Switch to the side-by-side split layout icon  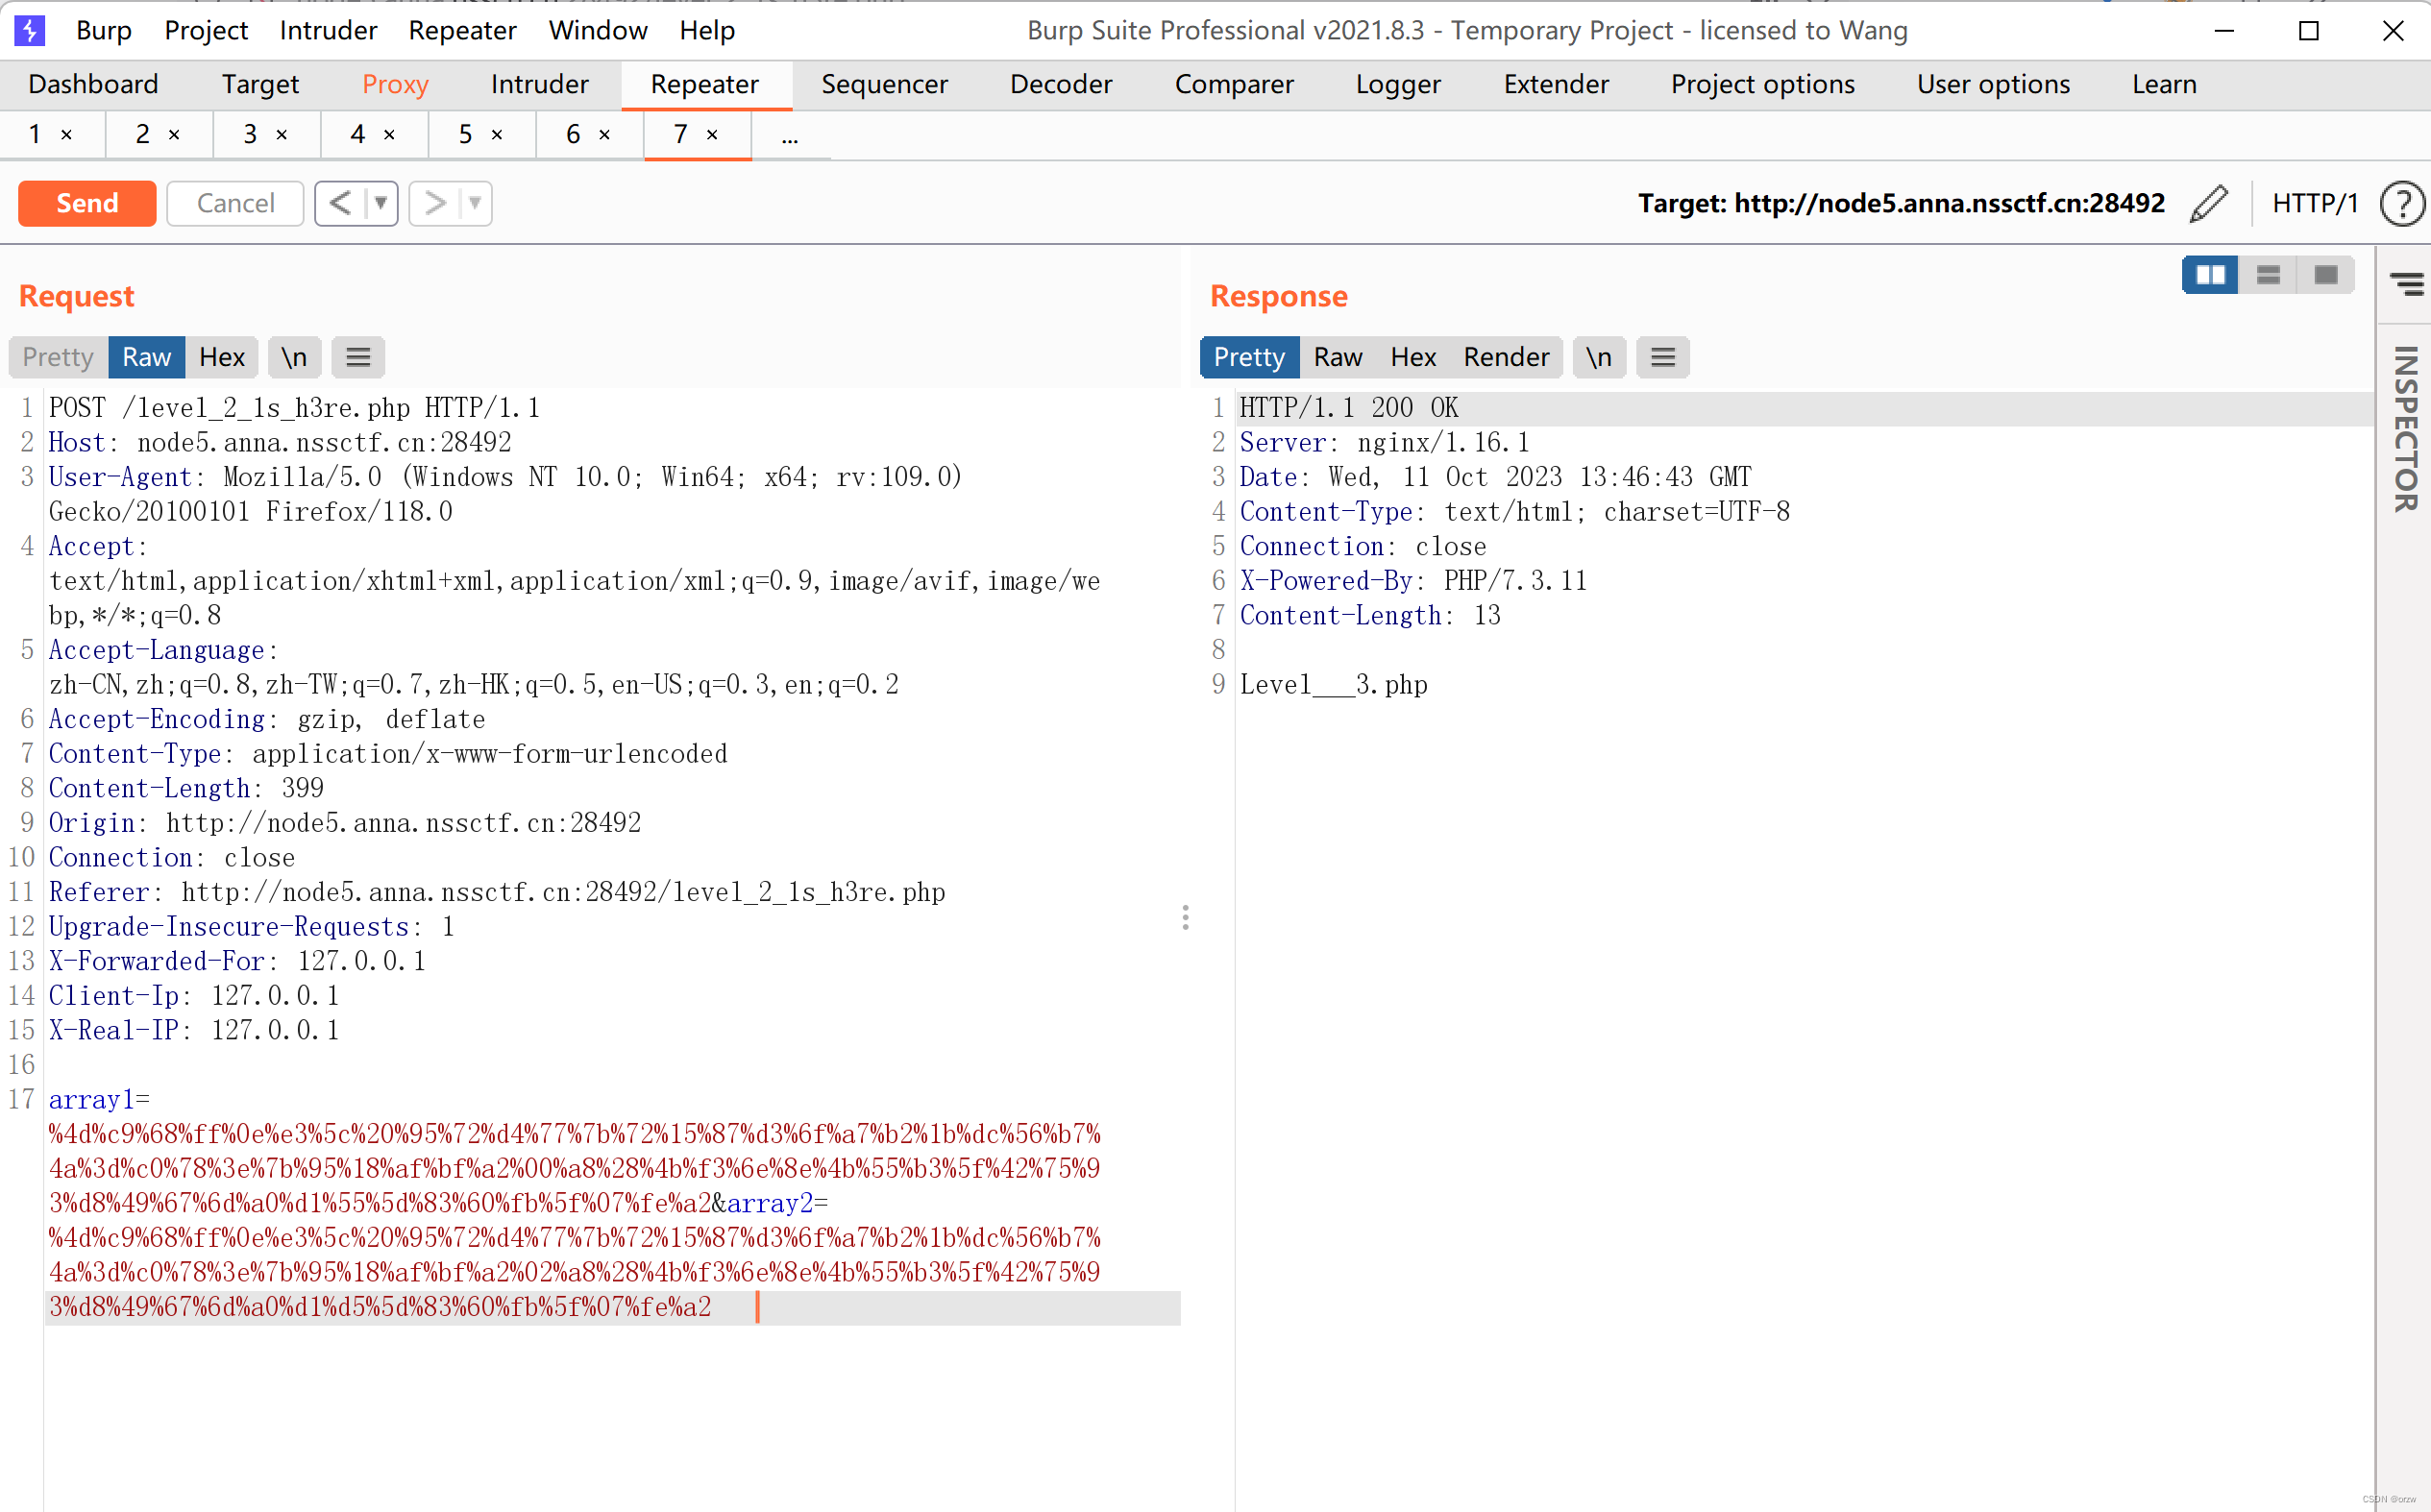click(x=2210, y=275)
